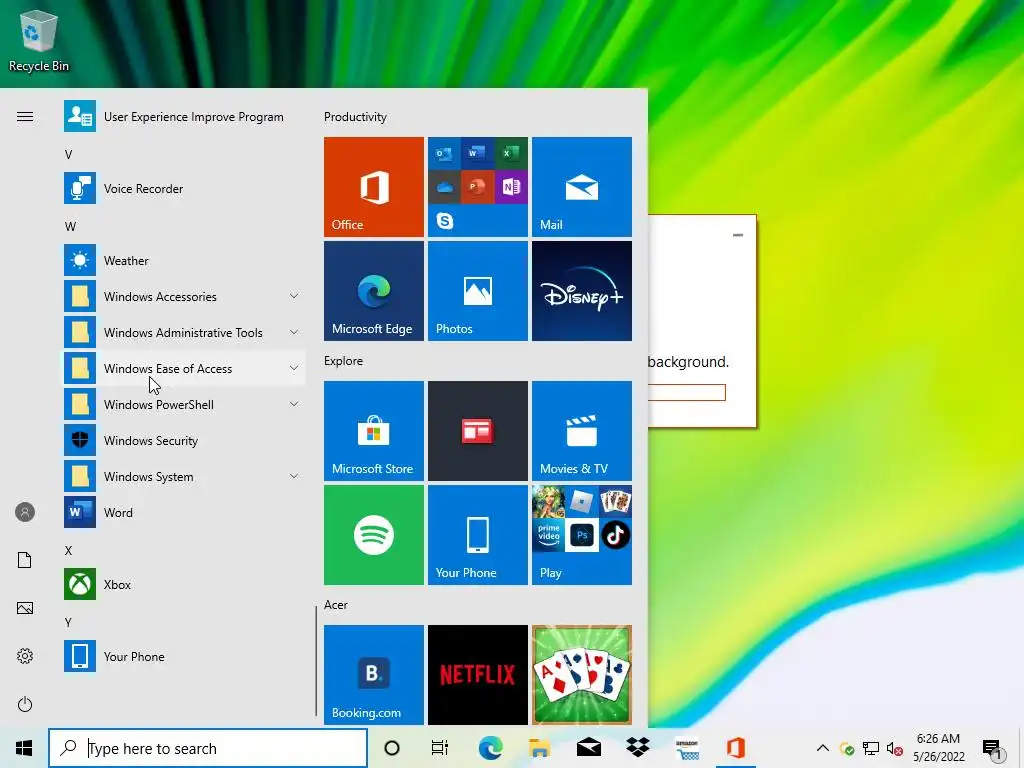Open the Office apps group tile with Skype

tap(477, 187)
